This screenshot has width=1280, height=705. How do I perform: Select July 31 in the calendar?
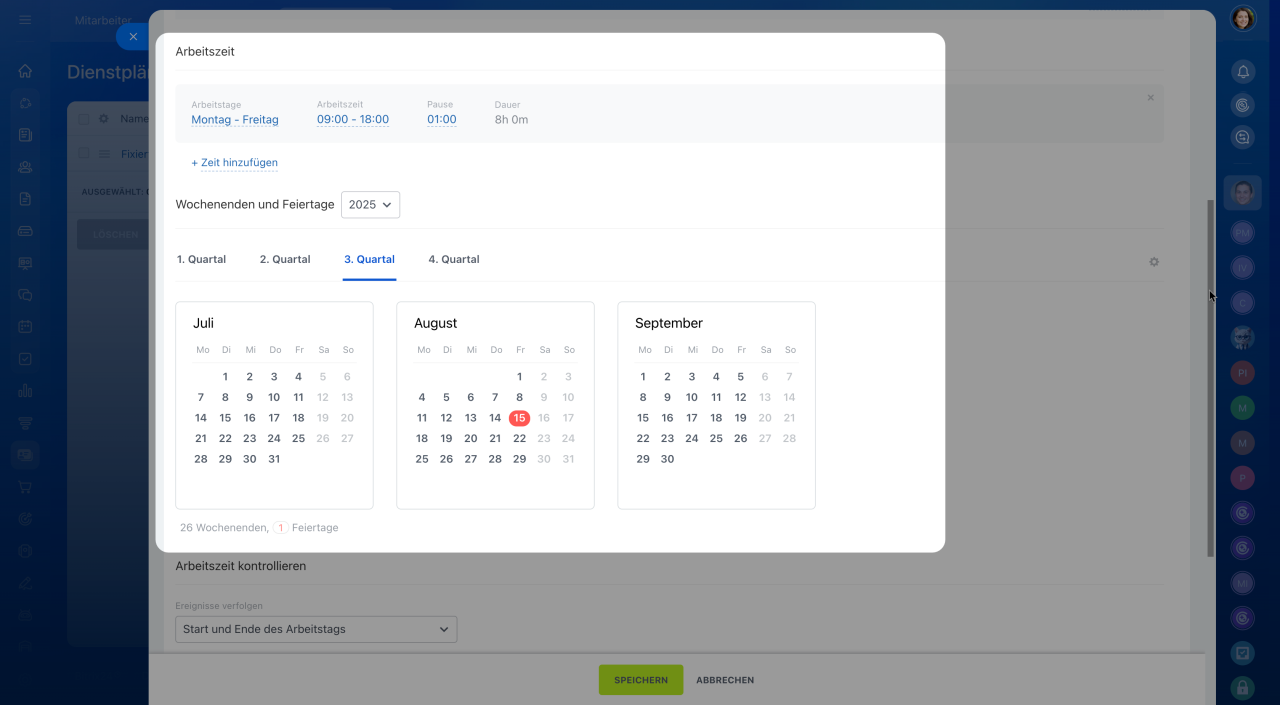(274, 459)
